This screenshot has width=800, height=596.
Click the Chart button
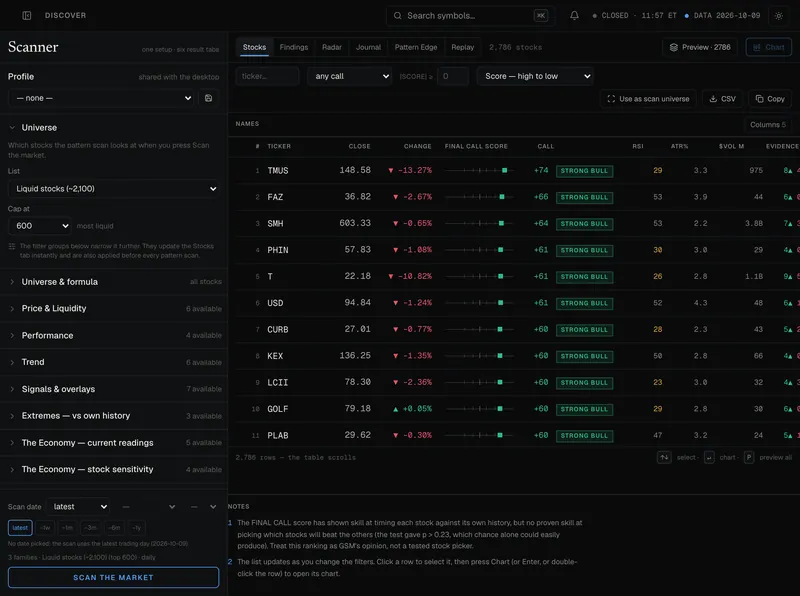[768, 47]
